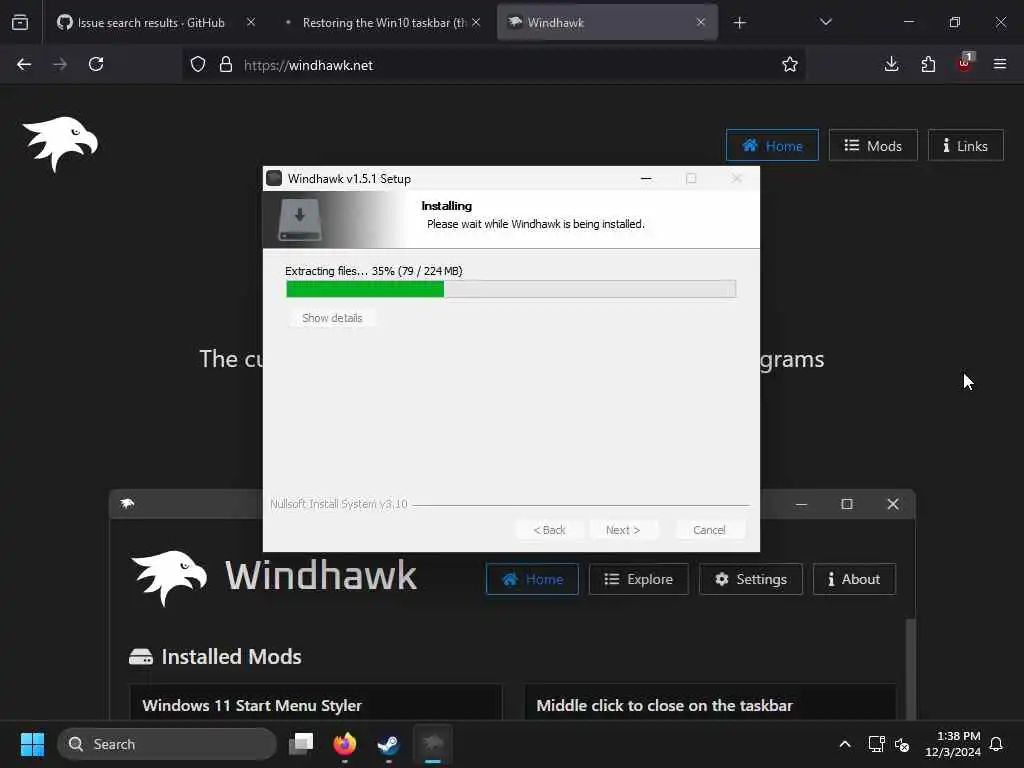The height and width of the screenshot is (768, 1024).
Task: Reload the windhawk.net page
Action: [96, 64]
